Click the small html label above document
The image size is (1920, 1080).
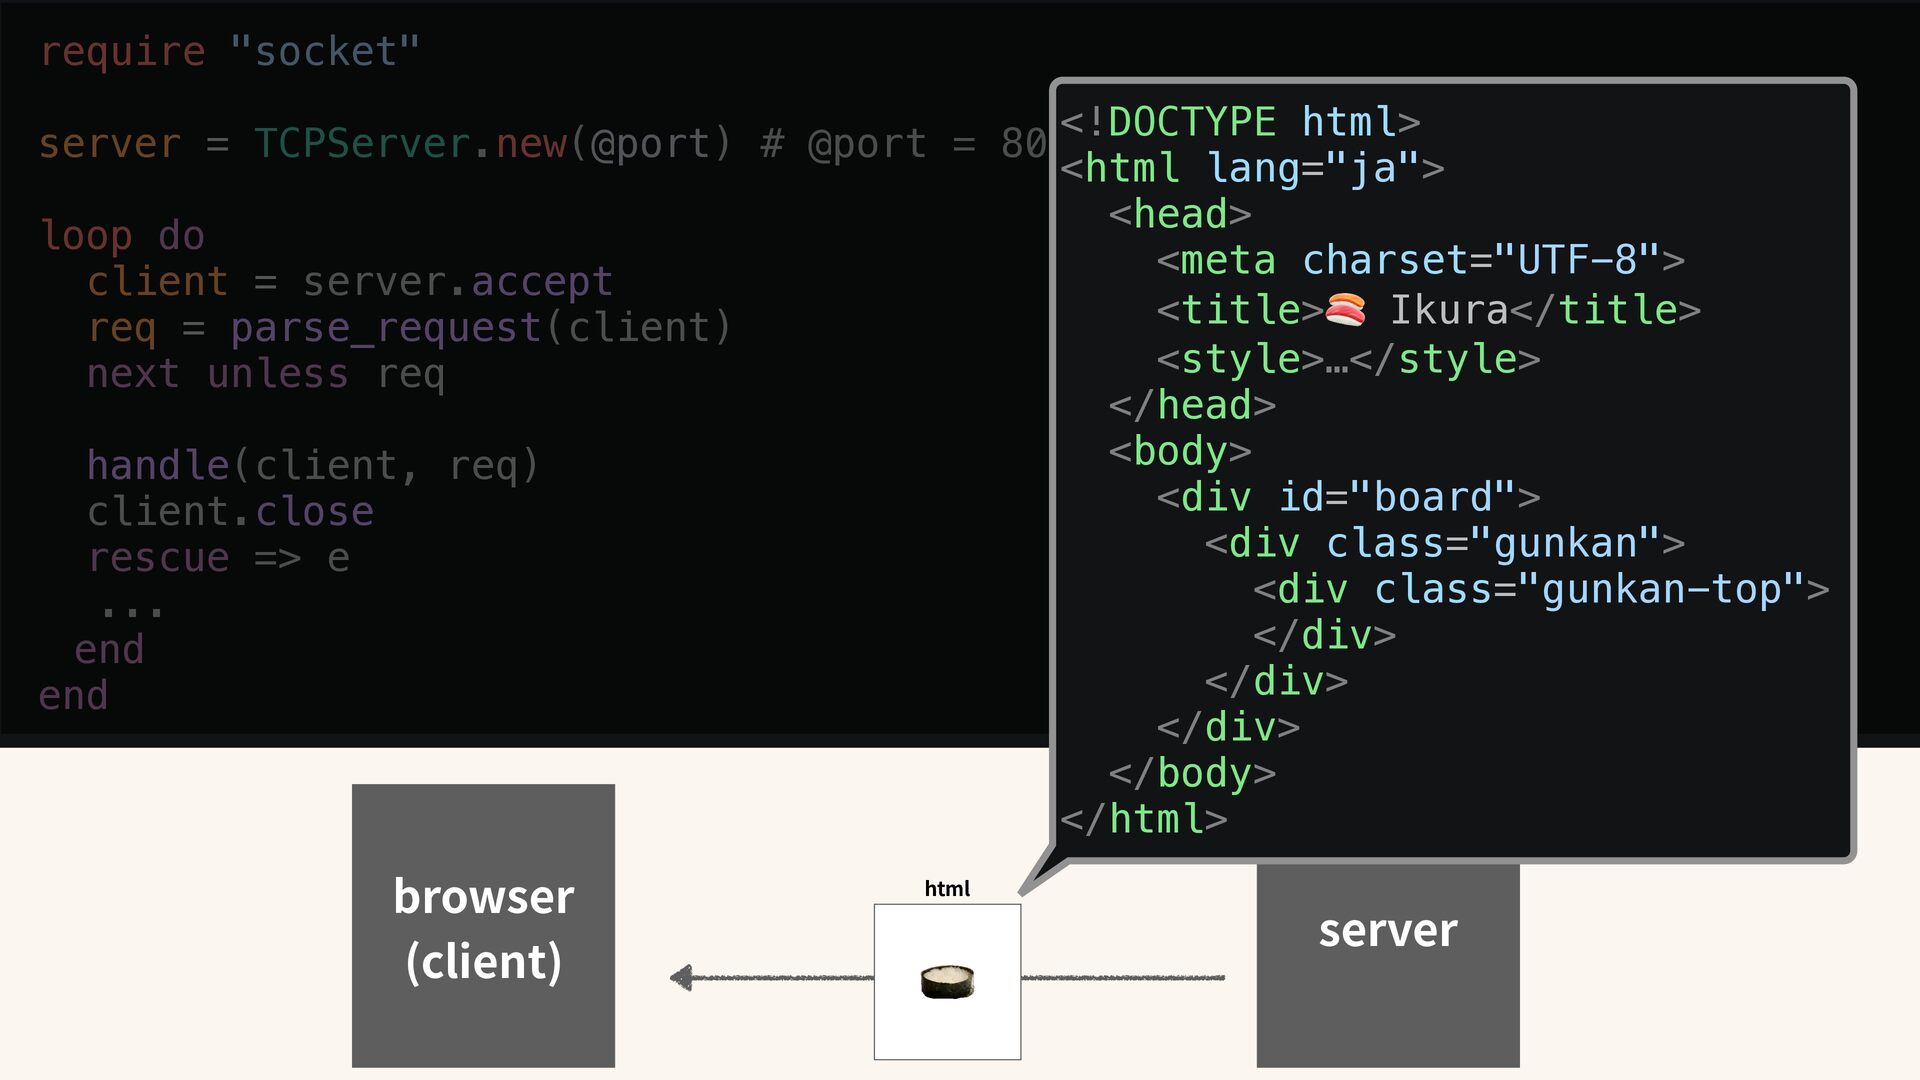[946, 888]
